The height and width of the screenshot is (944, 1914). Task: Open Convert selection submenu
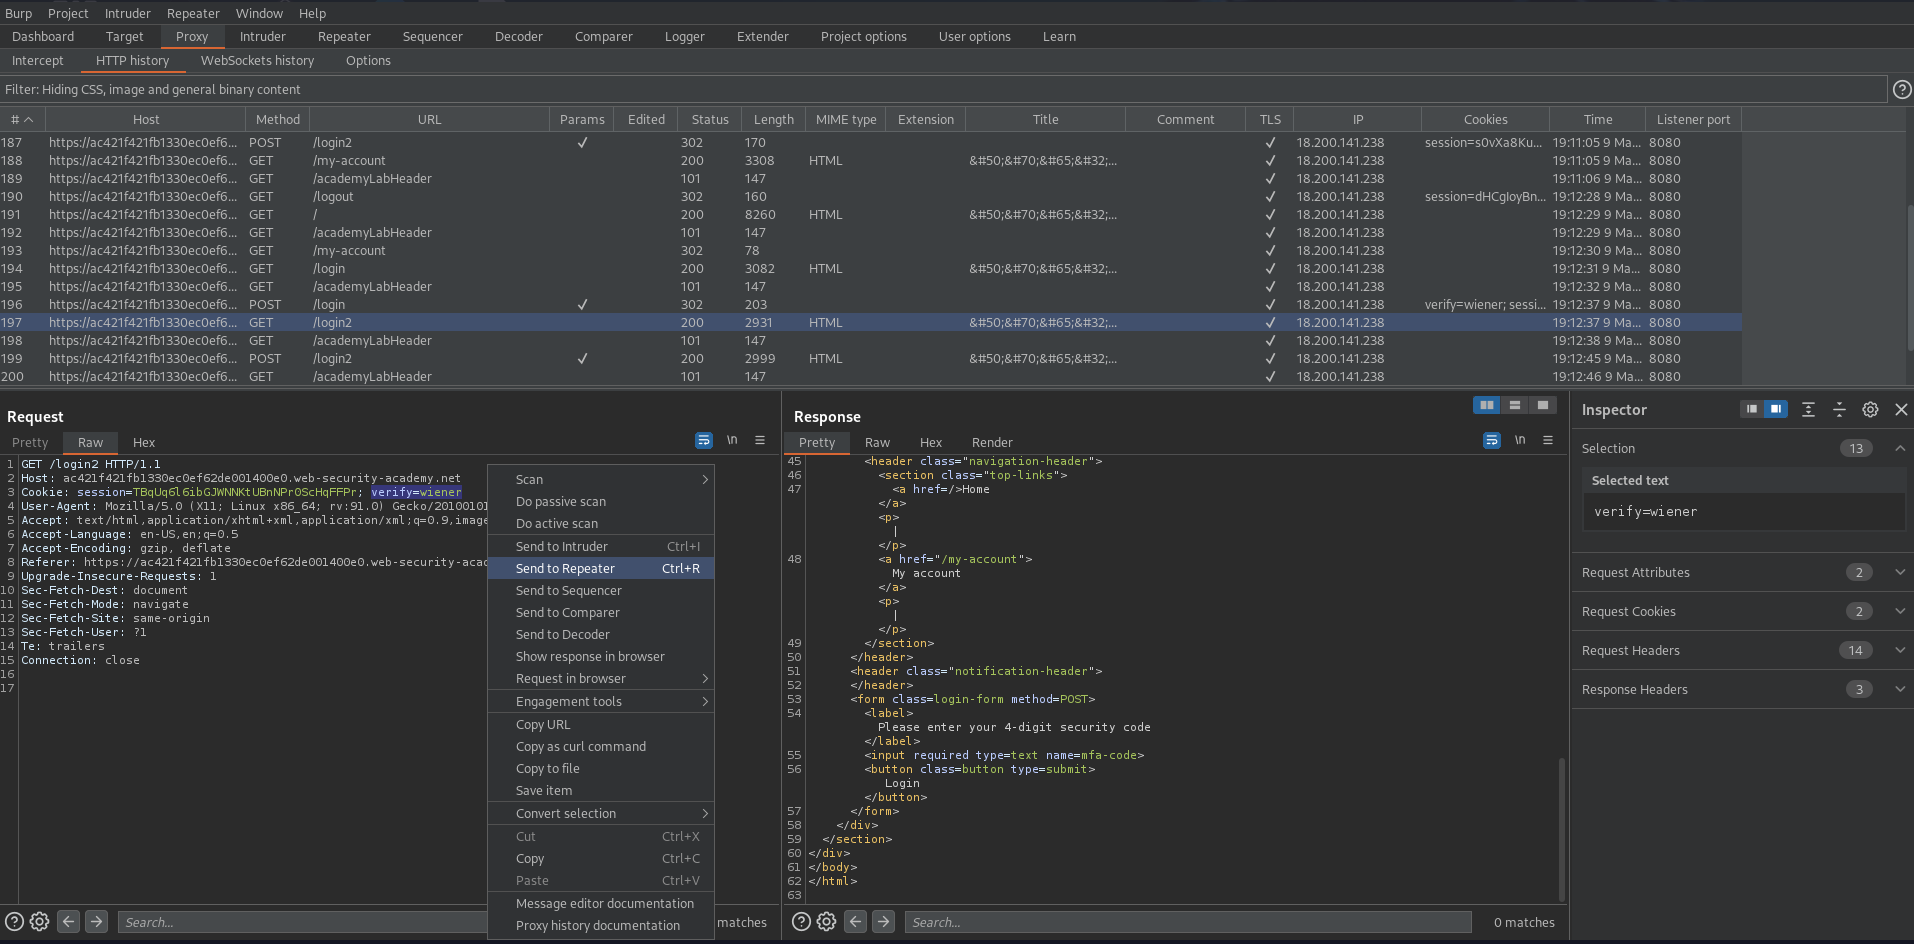point(601,813)
